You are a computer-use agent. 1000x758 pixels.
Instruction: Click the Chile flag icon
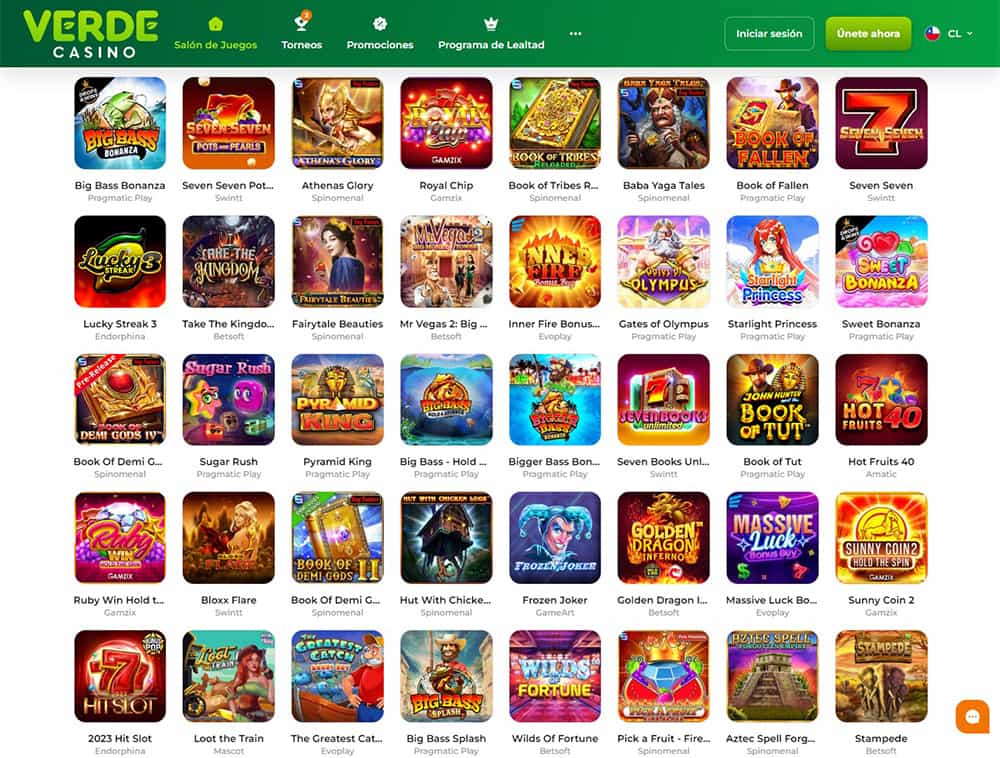point(932,34)
